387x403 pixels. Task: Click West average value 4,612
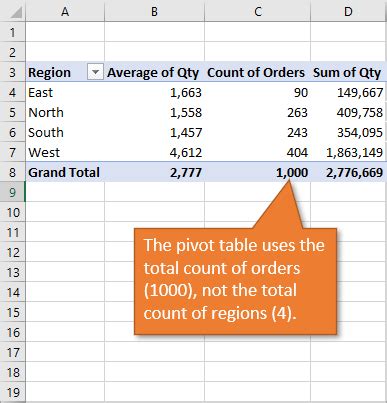(x=154, y=152)
